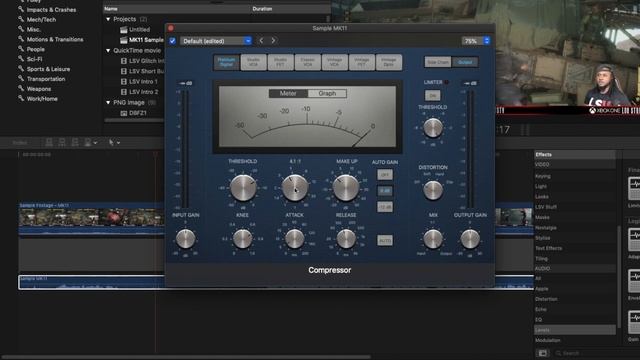Open the Default (edited) preset dropdown
640x360 pixels.
[216, 41]
